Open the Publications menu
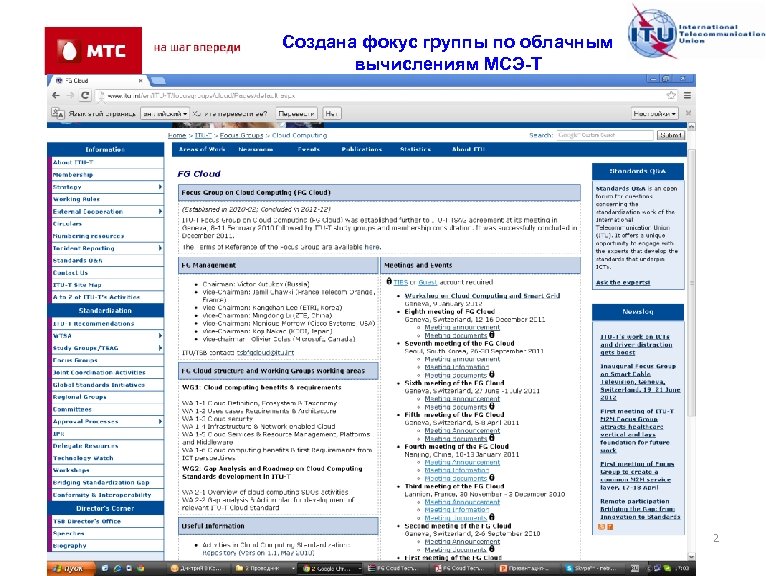 coord(362,149)
